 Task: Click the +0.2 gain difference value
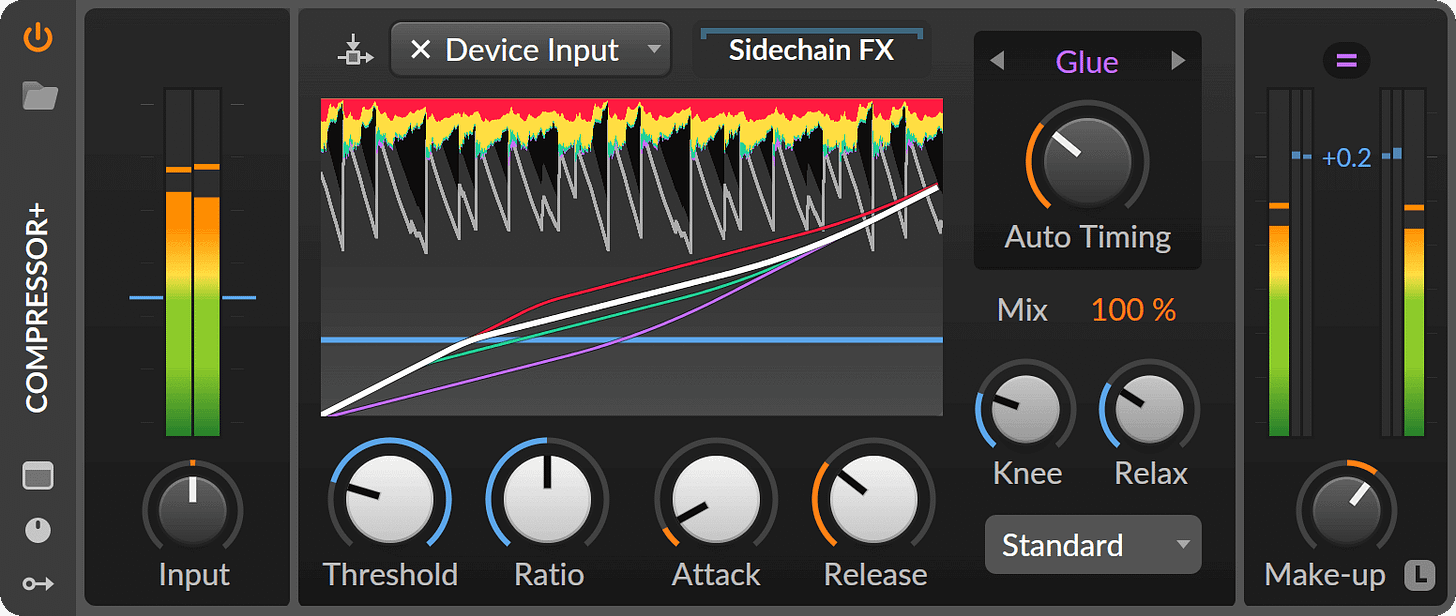[x=1346, y=158]
